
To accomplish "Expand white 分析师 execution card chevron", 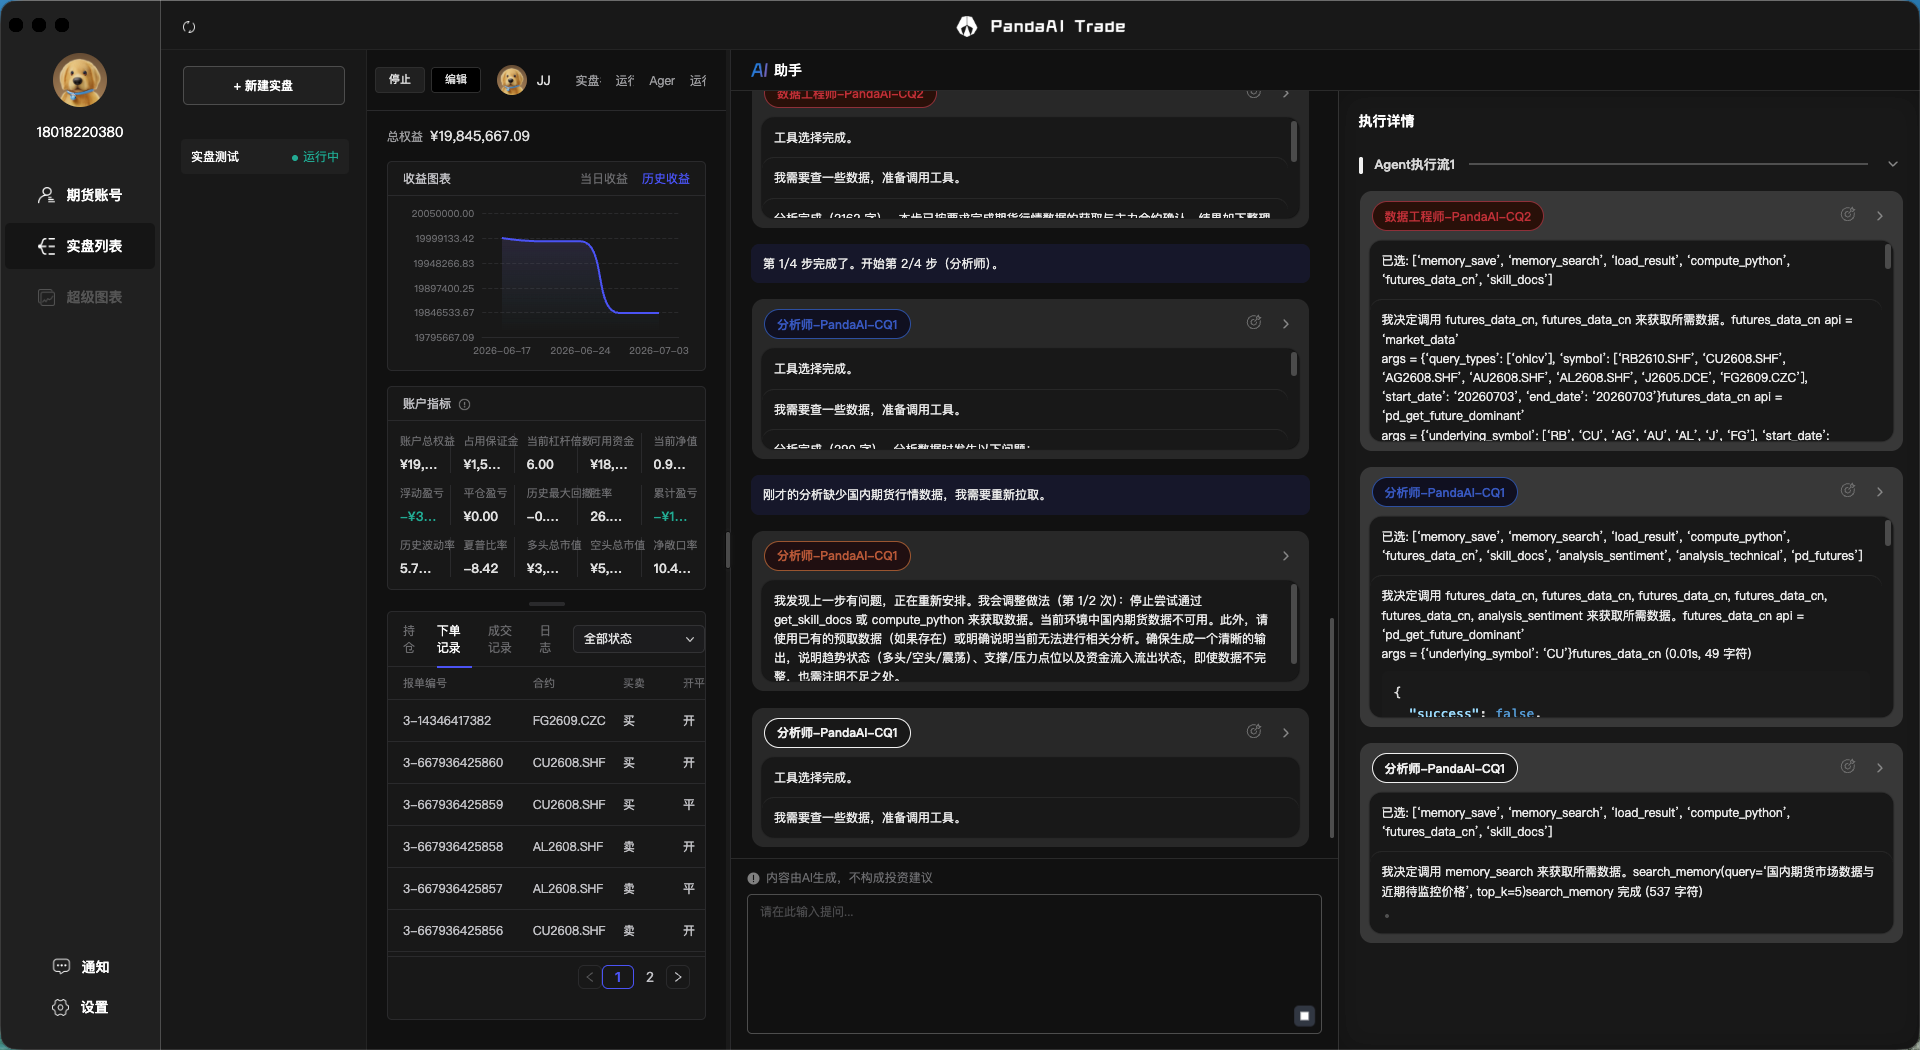I will tap(1880, 768).
